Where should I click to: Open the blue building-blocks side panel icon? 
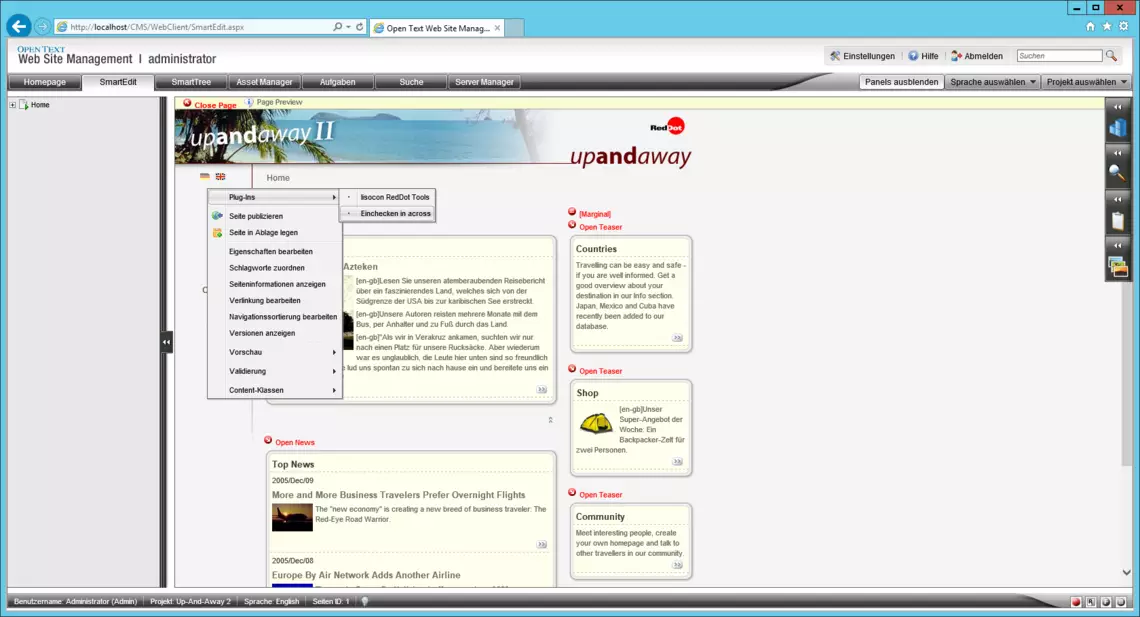point(1117,127)
